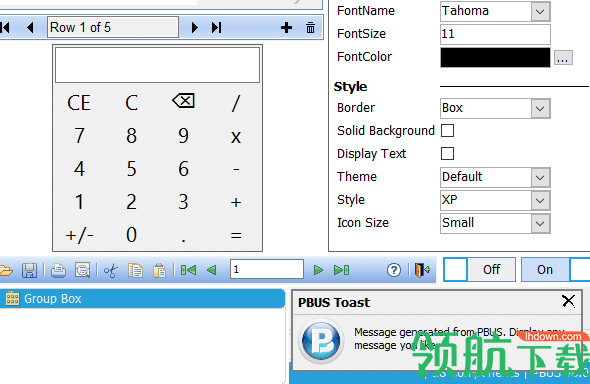The height and width of the screenshot is (384, 590).
Task: Click the Row 1 of 5 field
Action: [x=113, y=27]
